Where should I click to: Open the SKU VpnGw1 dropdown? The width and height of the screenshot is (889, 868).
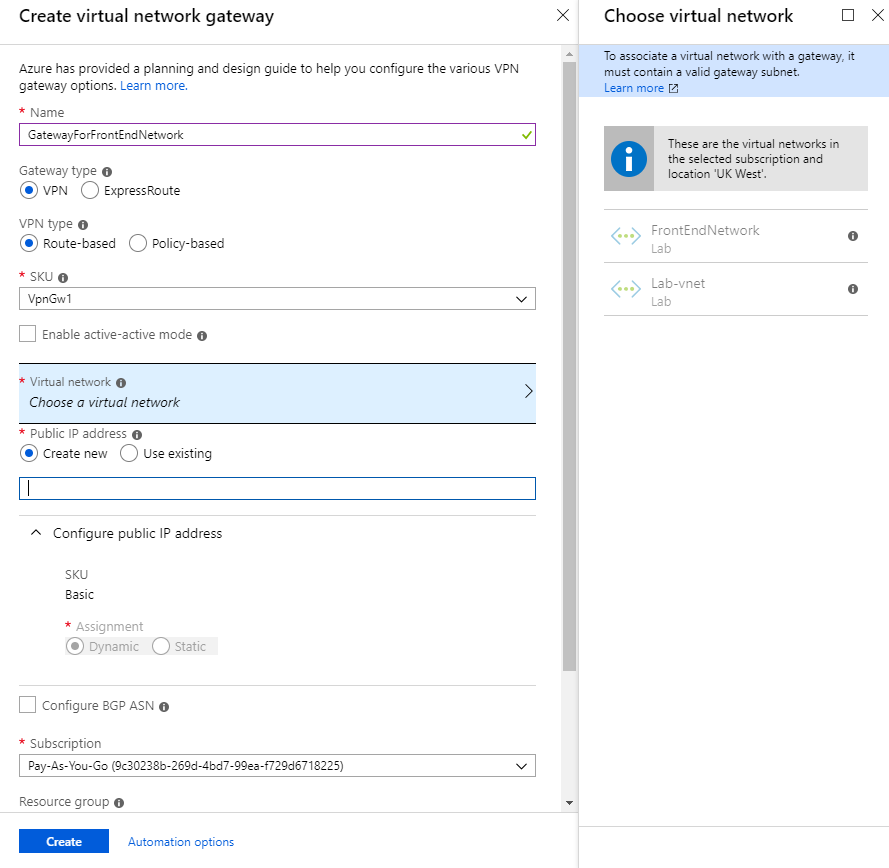277,299
